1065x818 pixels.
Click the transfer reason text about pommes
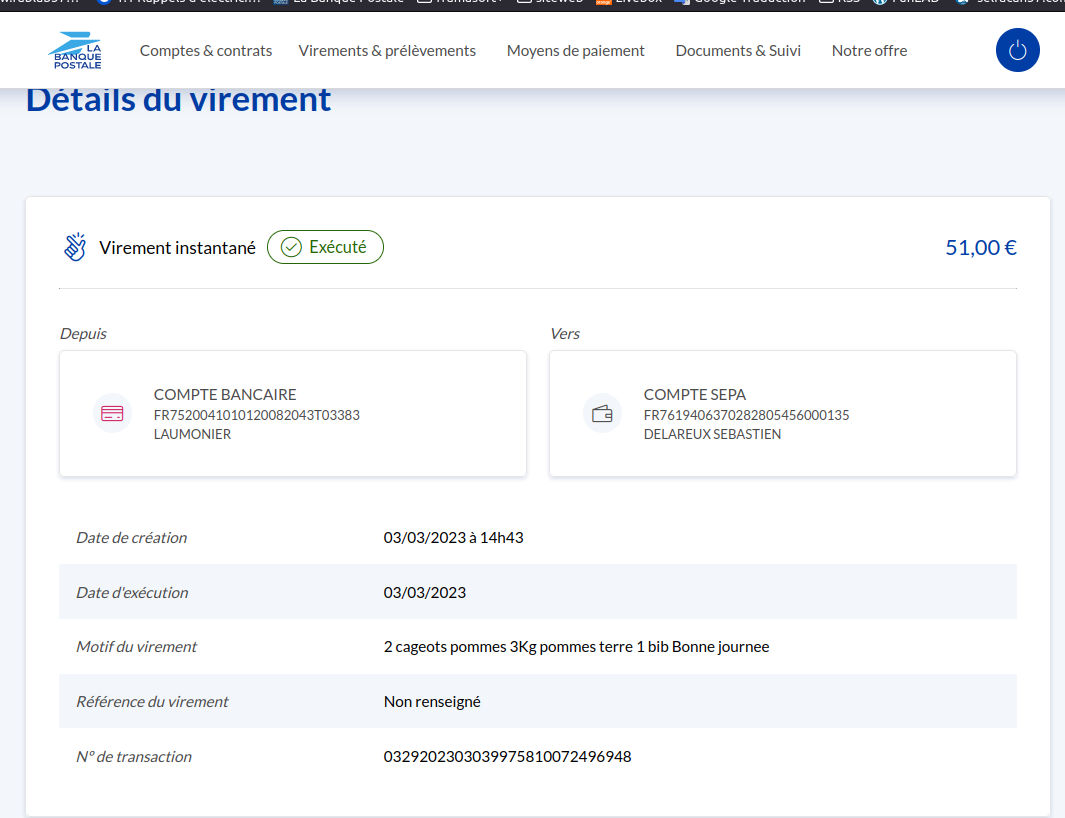coord(576,647)
